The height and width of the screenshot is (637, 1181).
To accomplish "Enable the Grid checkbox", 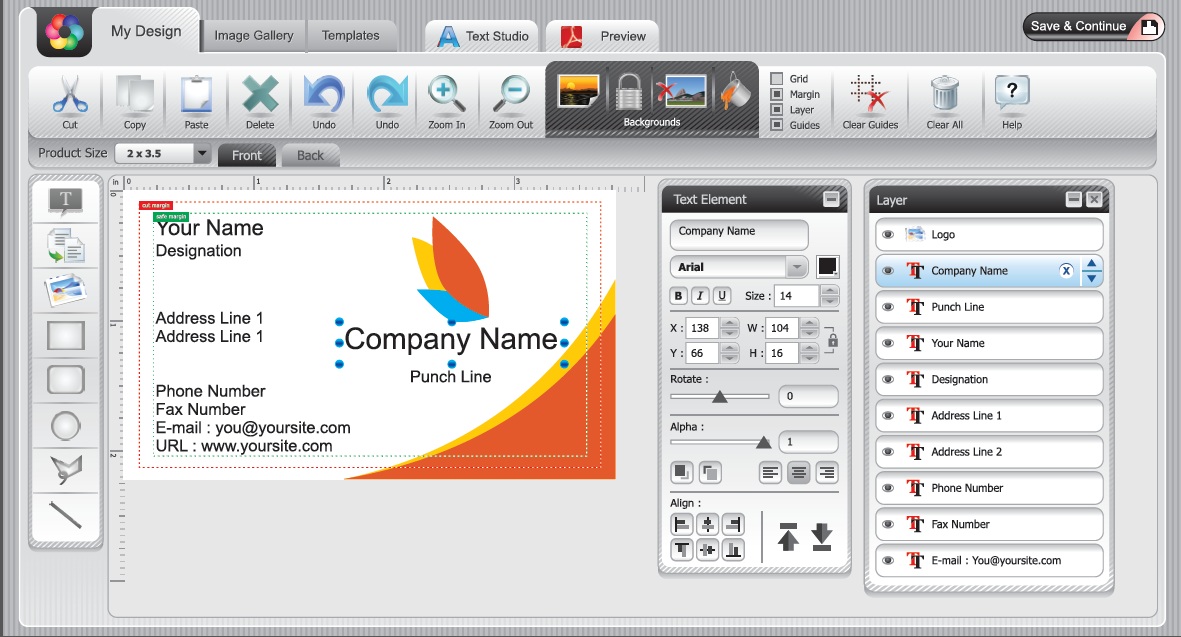I will (778, 76).
